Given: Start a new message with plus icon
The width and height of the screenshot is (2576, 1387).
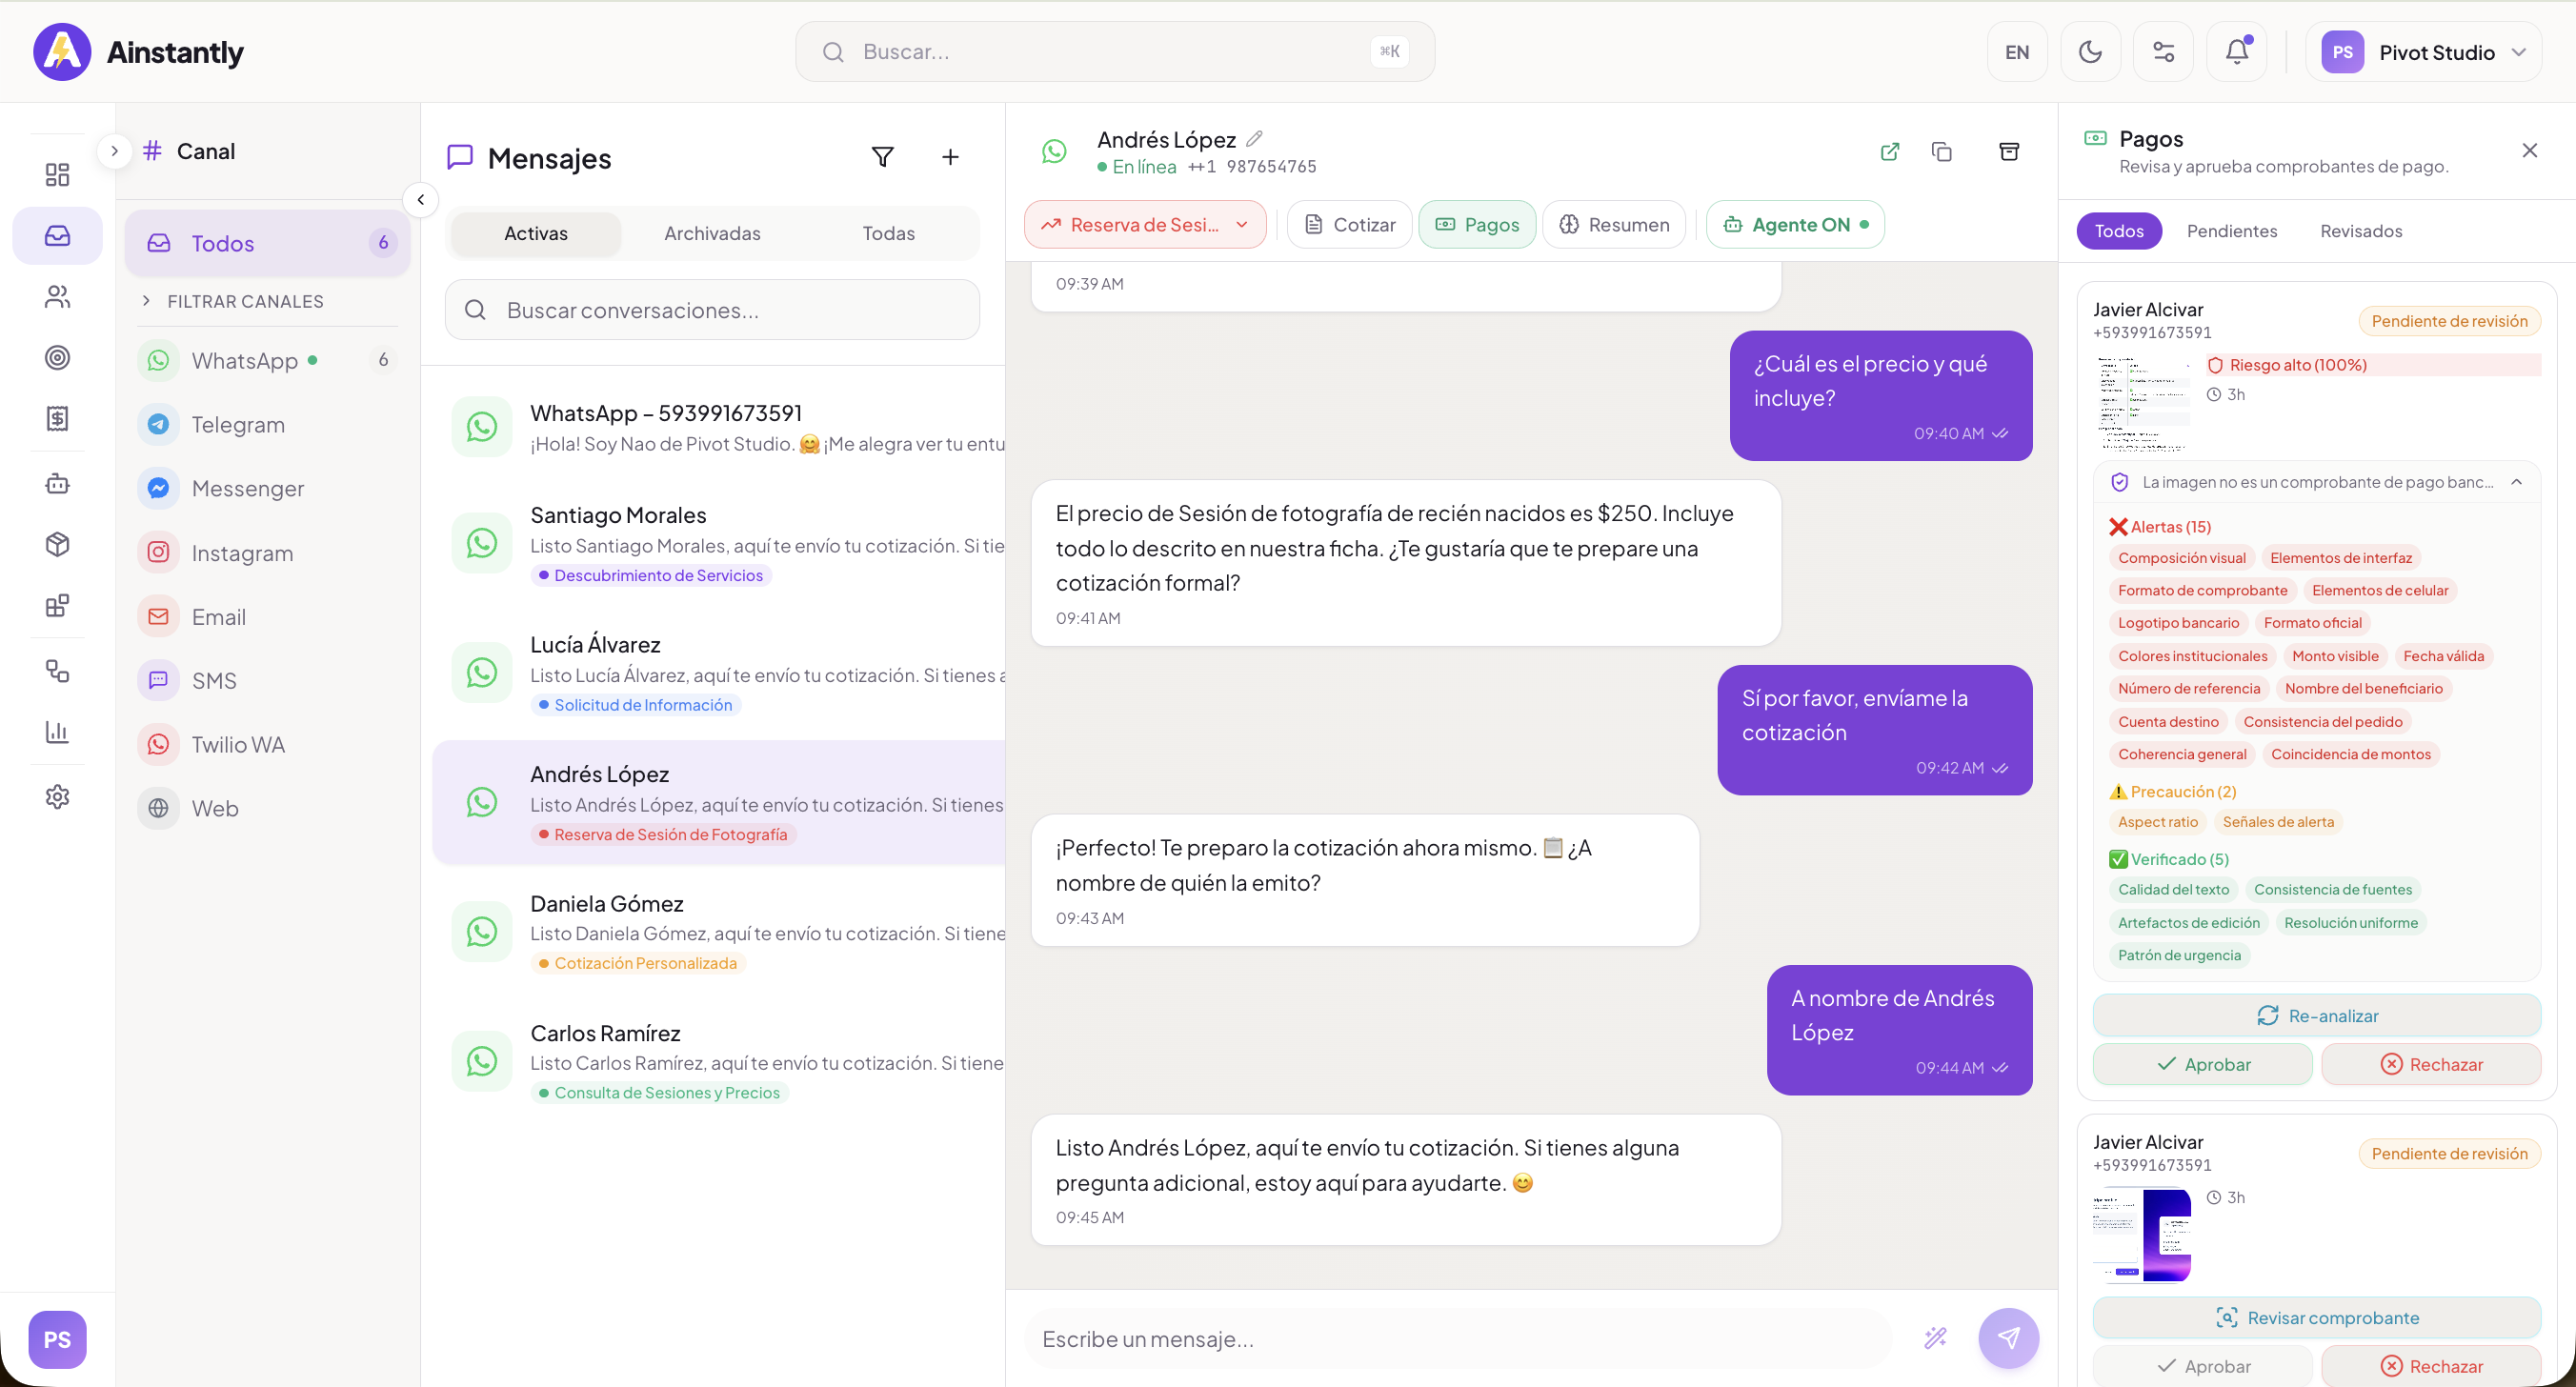Looking at the screenshot, I should click(950, 157).
